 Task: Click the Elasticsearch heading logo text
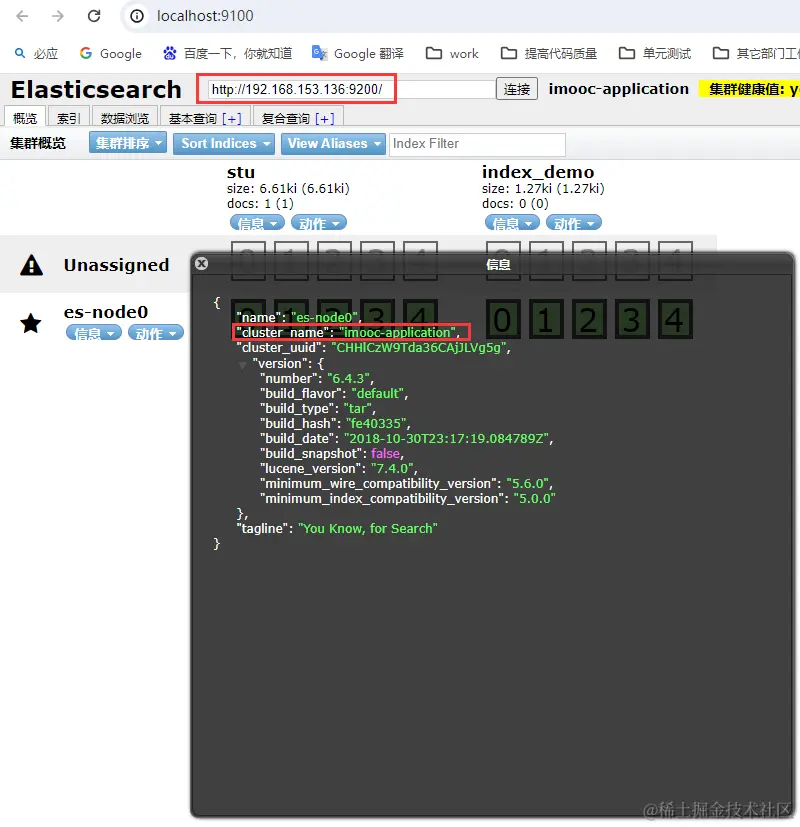click(x=96, y=89)
